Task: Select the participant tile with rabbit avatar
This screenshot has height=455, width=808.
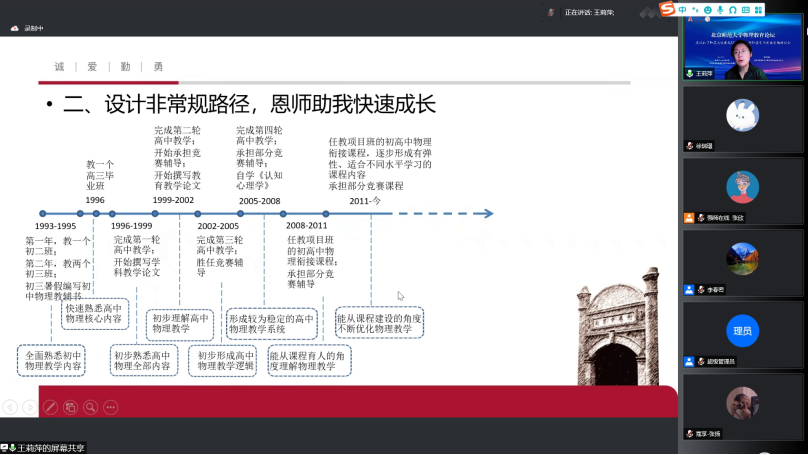Action: tap(743, 118)
